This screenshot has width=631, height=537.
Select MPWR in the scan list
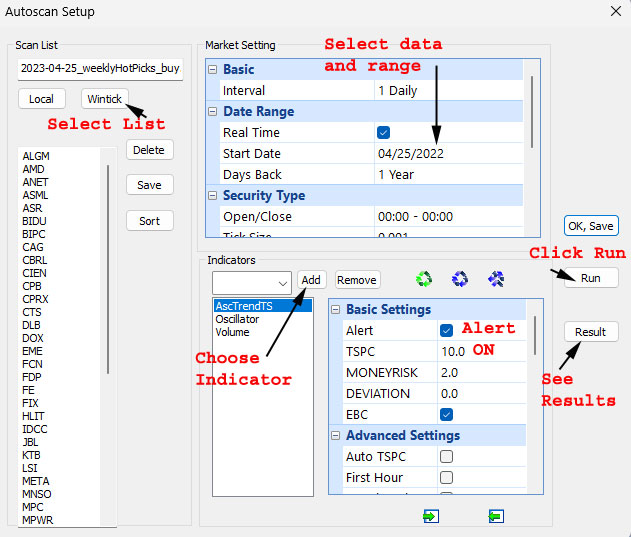[37, 520]
